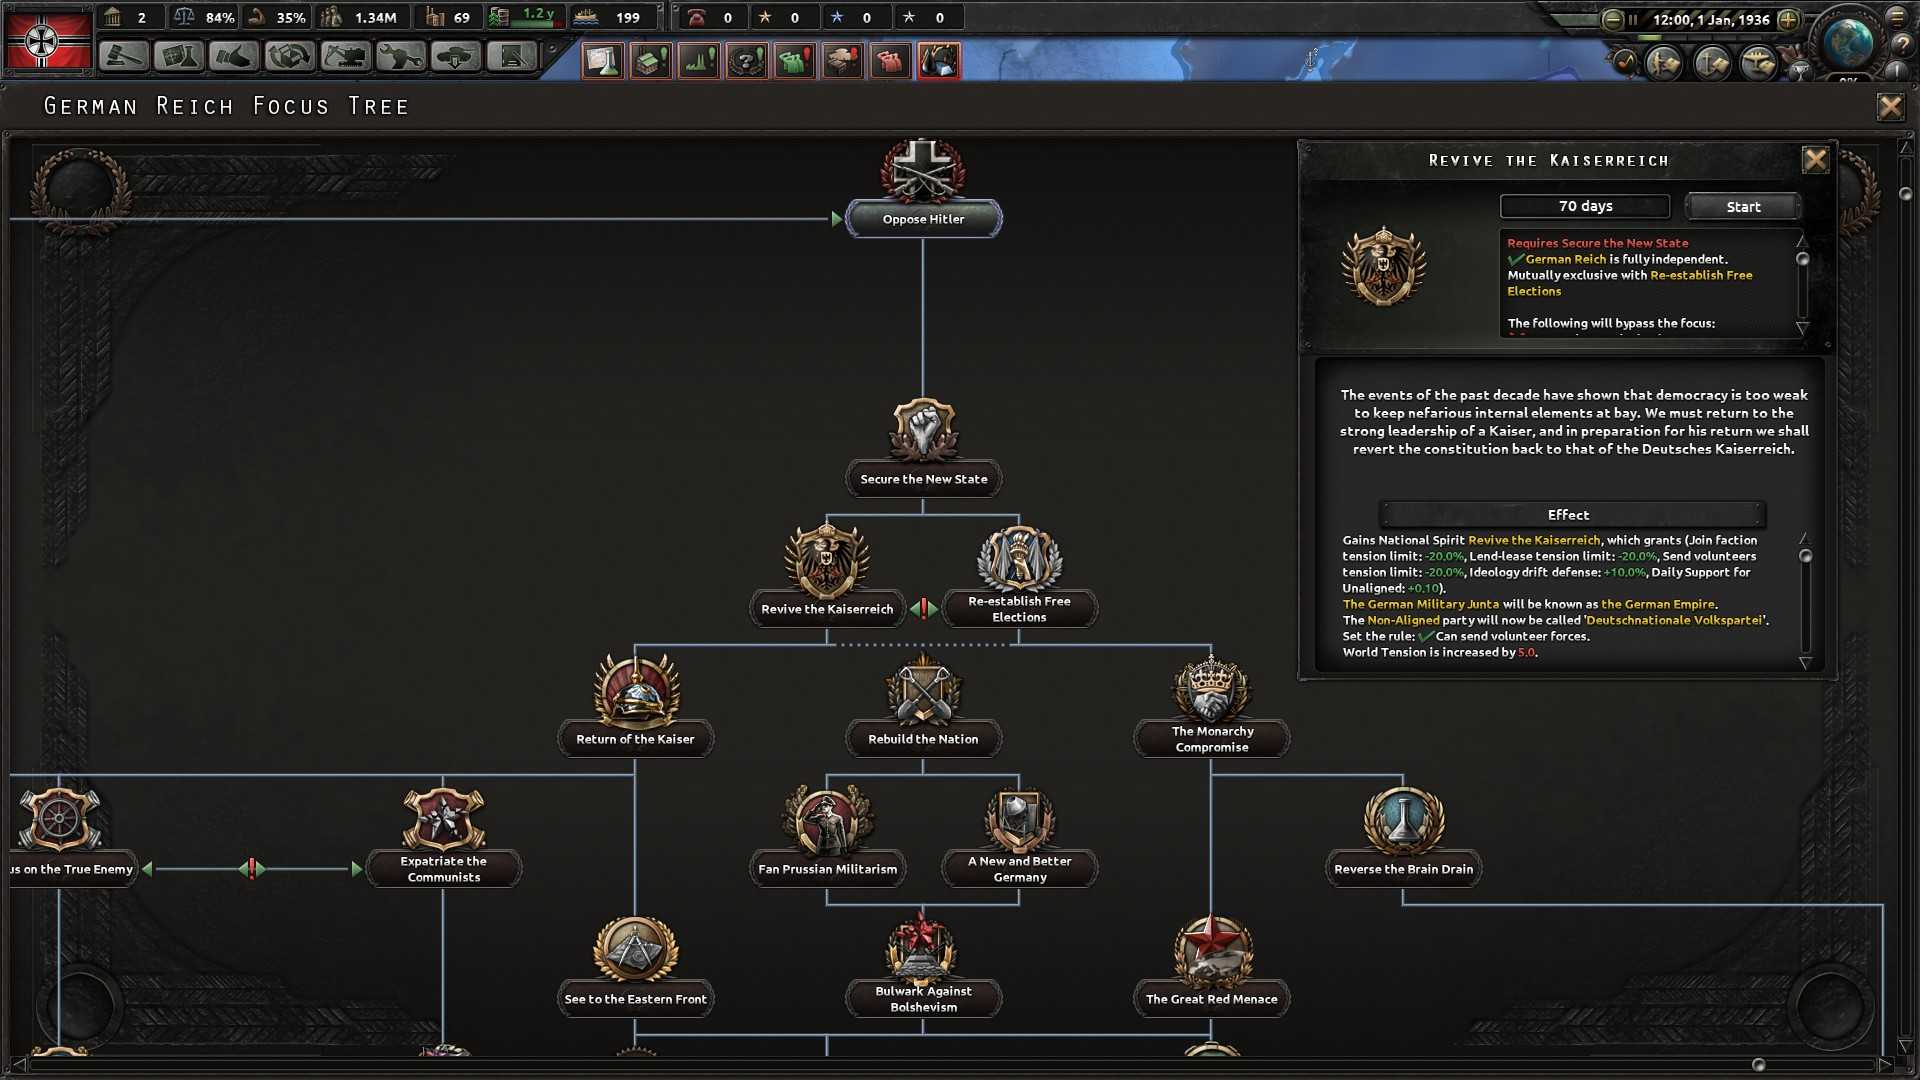The height and width of the screenshot is (1080, 1920).
Task: Click the stability scales indicator
Action: tap(204, 17)
